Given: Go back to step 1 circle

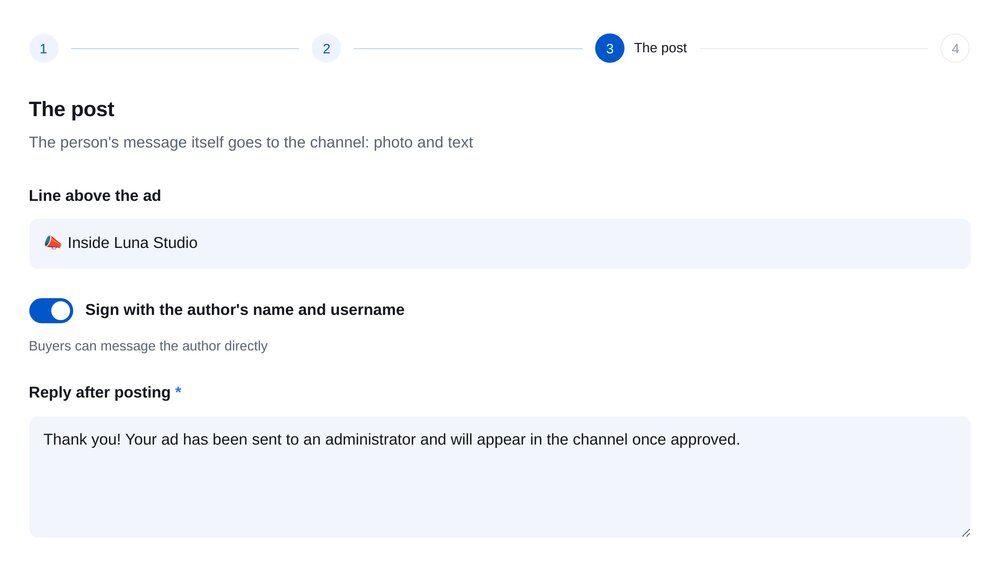Looking at the screenshot, I should point(43,48).
